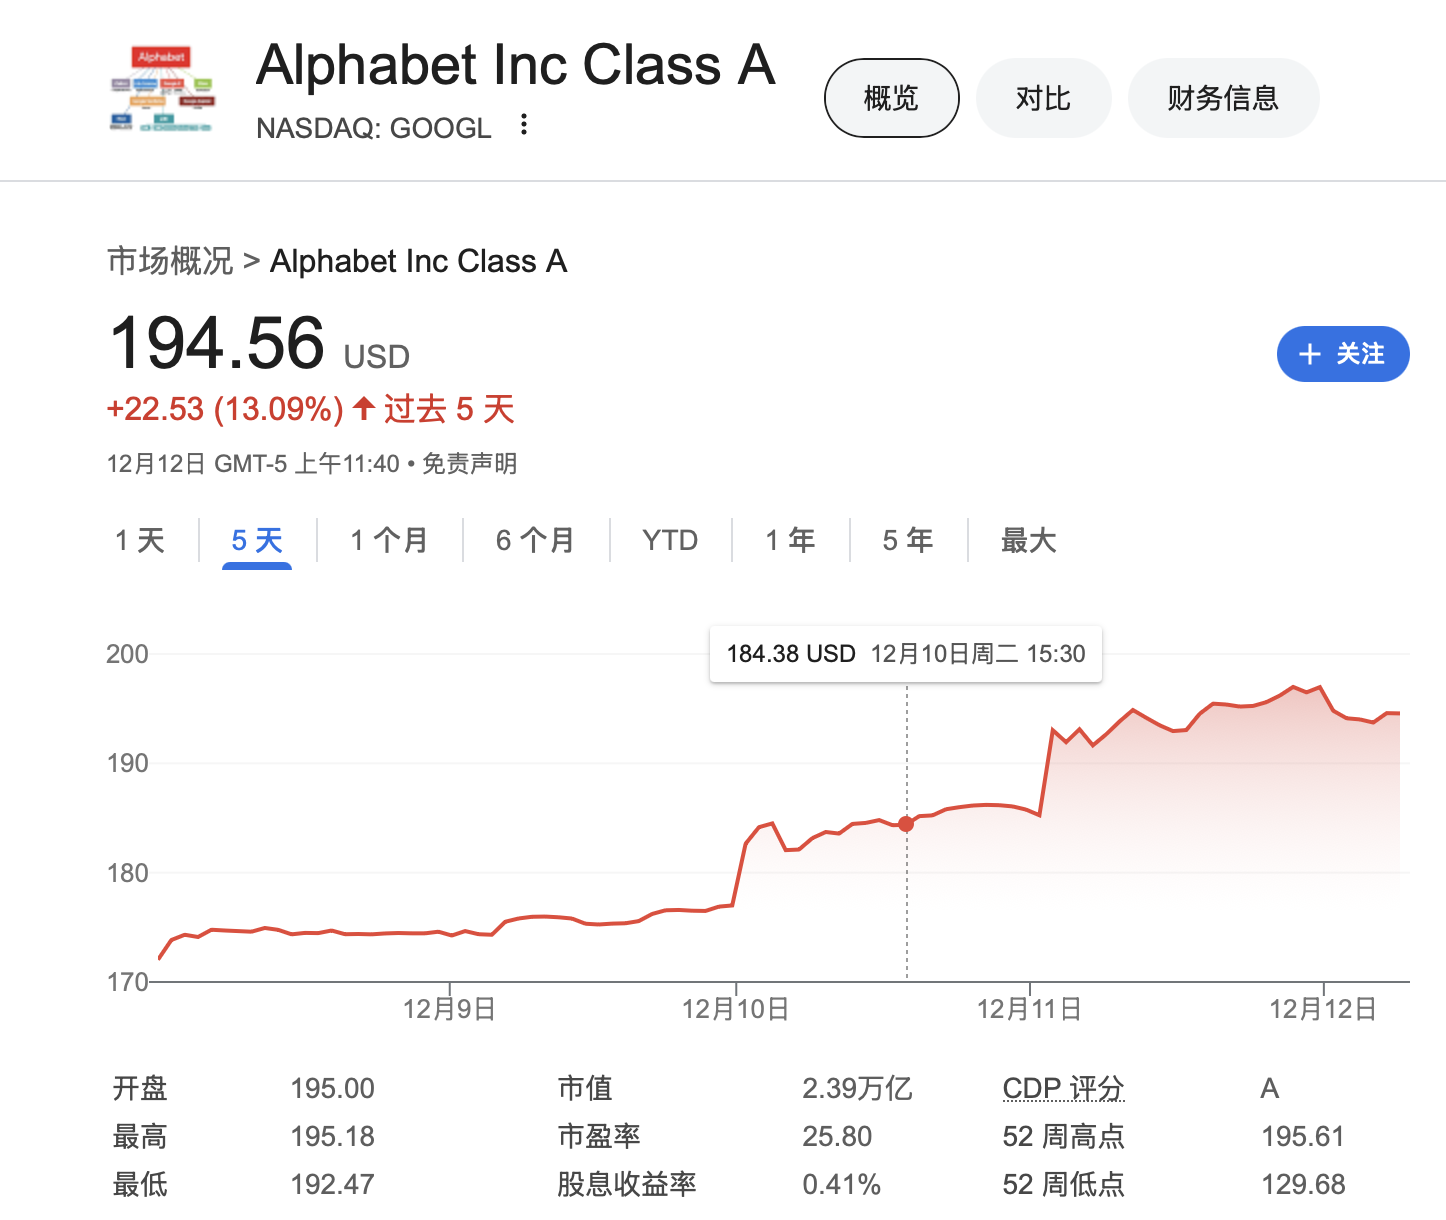Open the three-dot menu next to NASDAQ: GOOGL

524,125
